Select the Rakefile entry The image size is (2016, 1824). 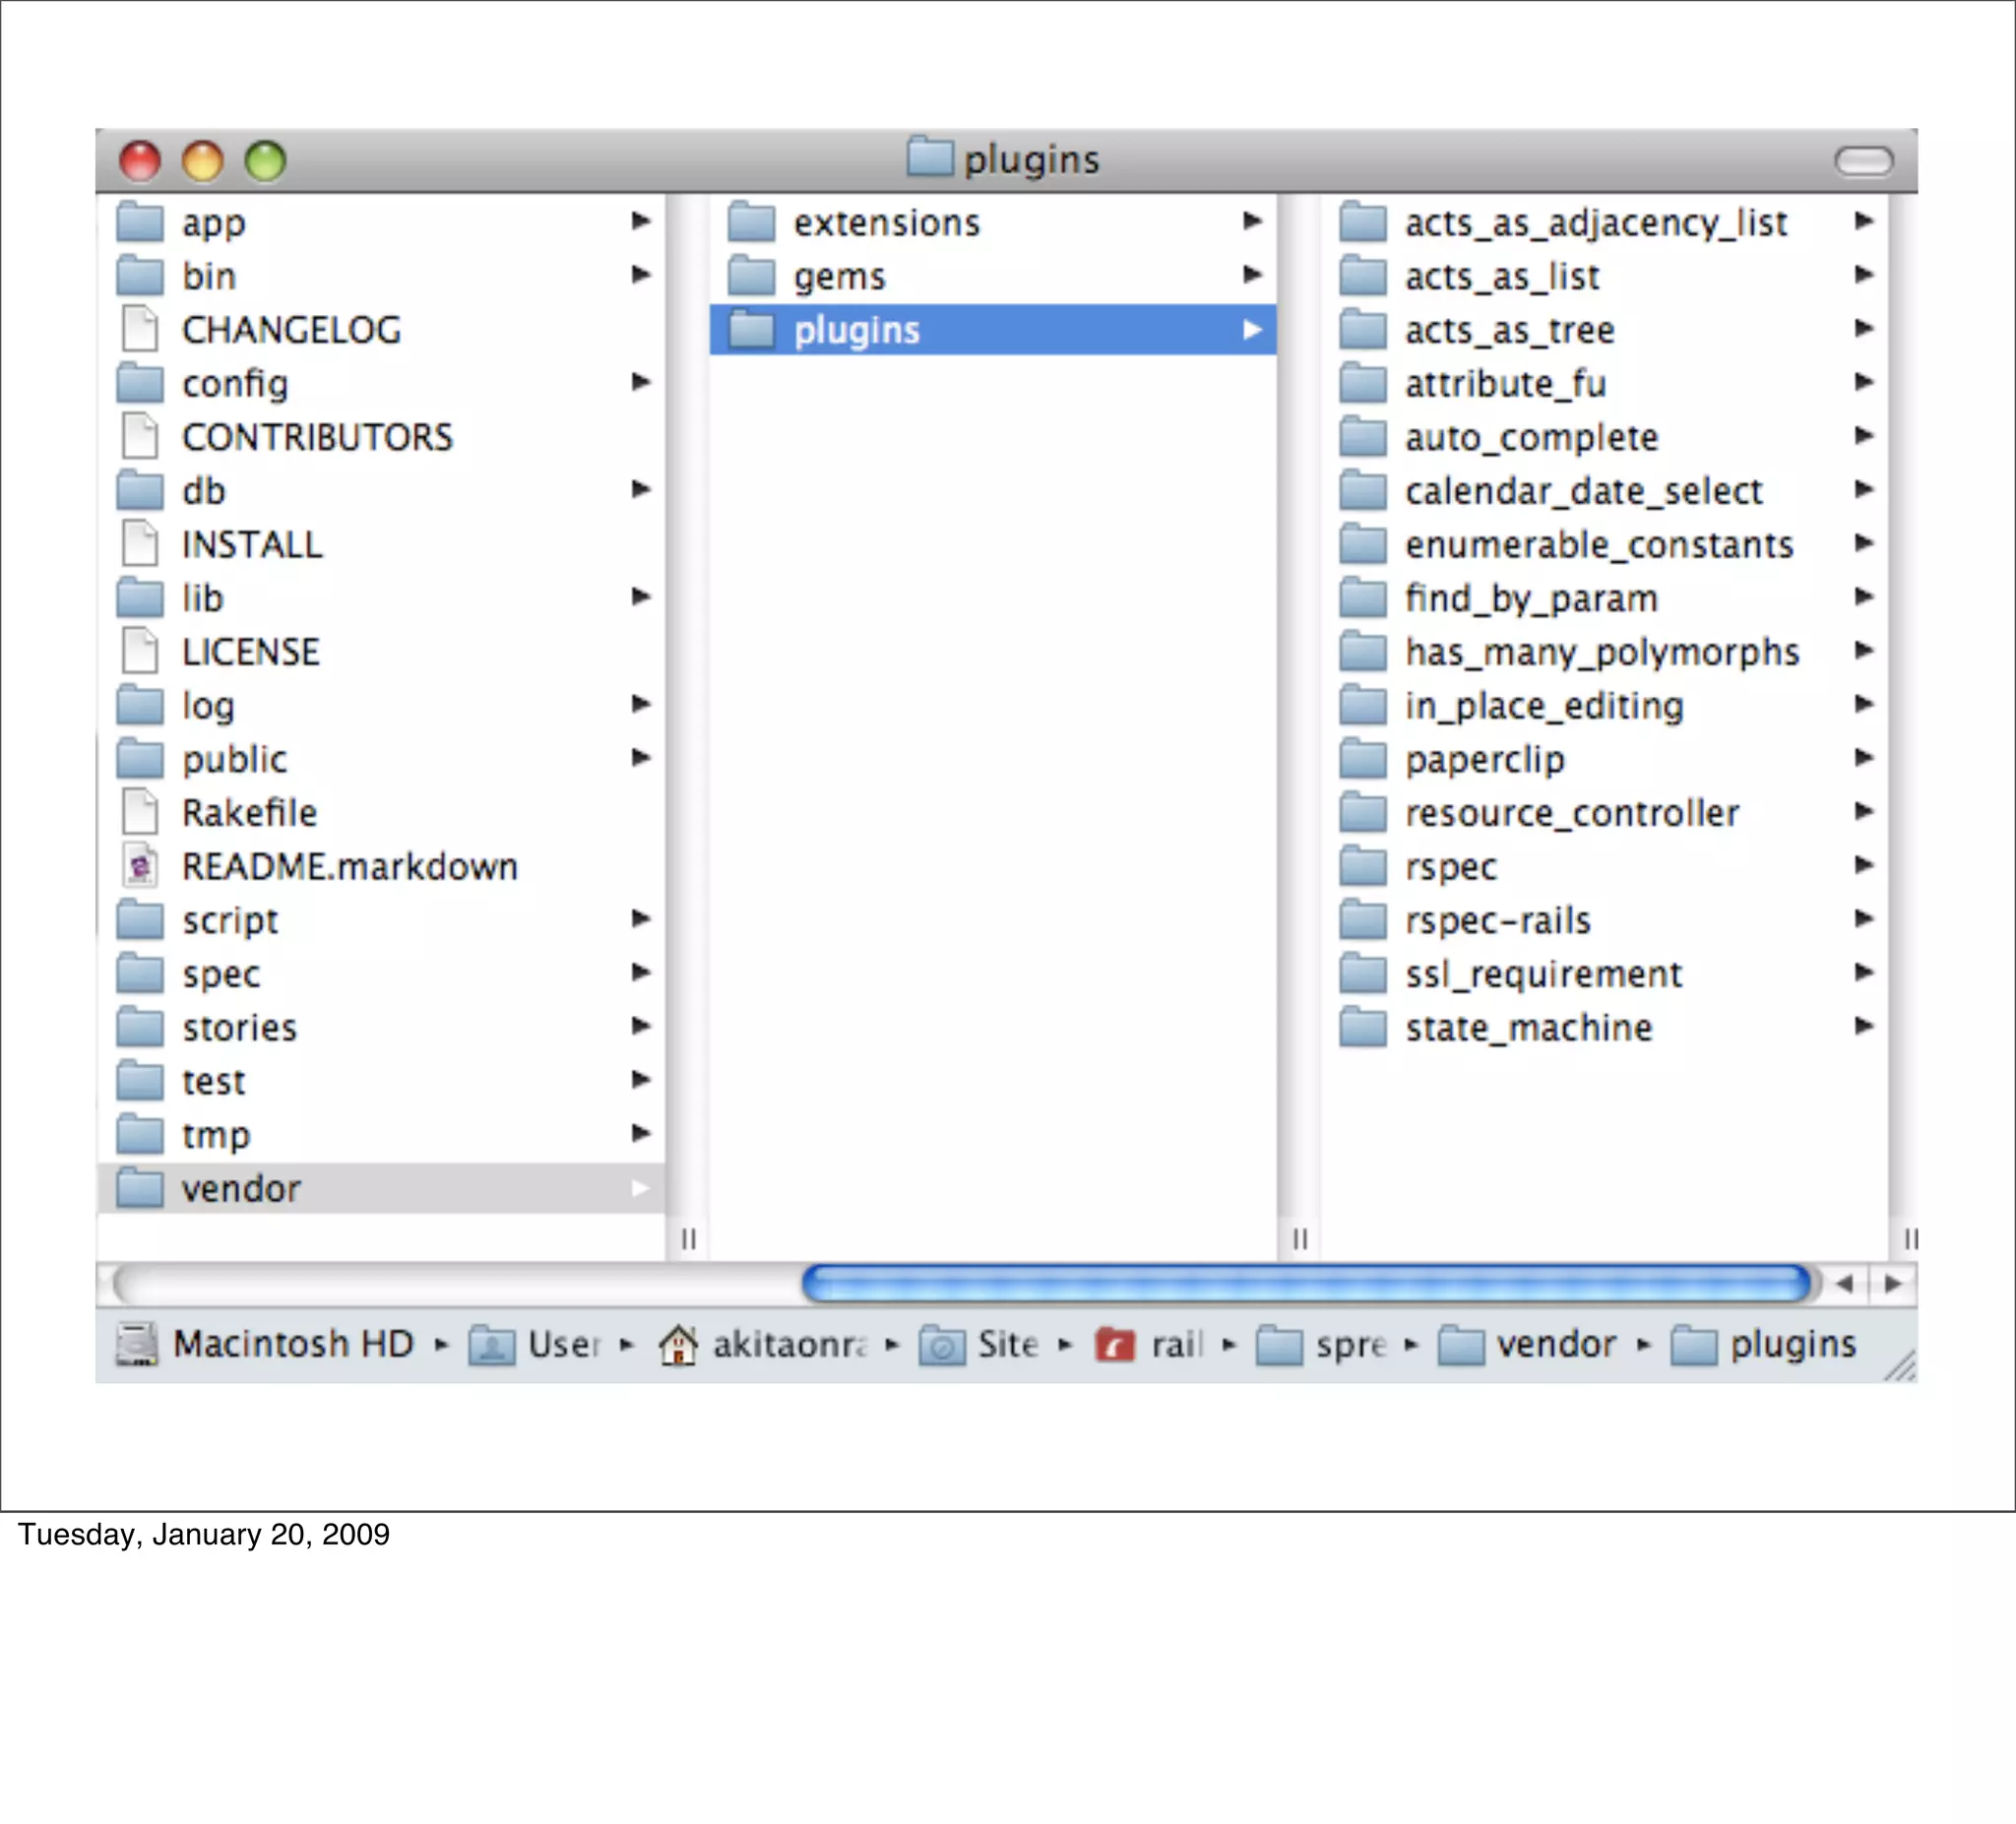point(249,813)
